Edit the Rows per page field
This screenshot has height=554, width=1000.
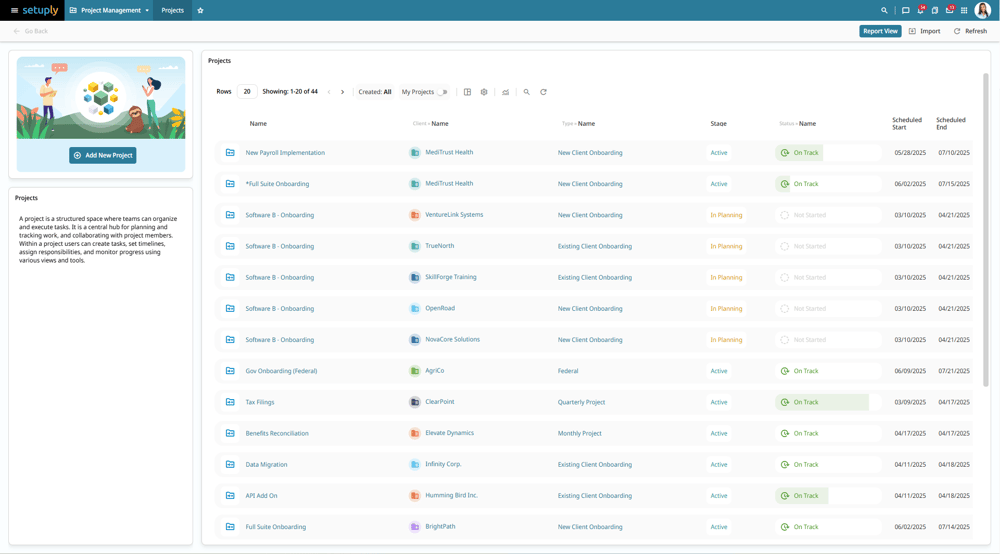tap(247, 91)
